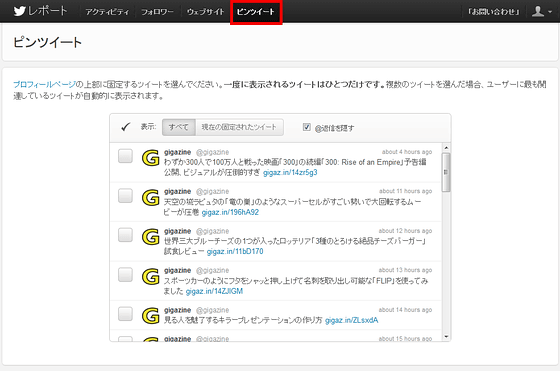Click the checkmark icon in the filter bar
This screenshot has width=560, height=371.
[125, 127]
